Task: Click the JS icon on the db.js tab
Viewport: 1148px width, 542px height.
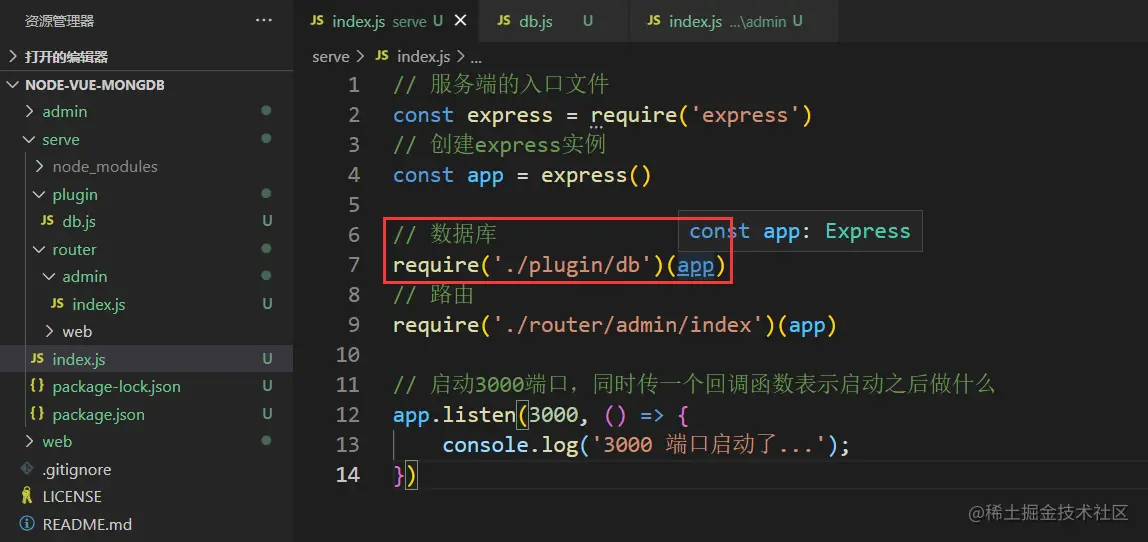Action: pyautogui.click(x=504, y=21)
